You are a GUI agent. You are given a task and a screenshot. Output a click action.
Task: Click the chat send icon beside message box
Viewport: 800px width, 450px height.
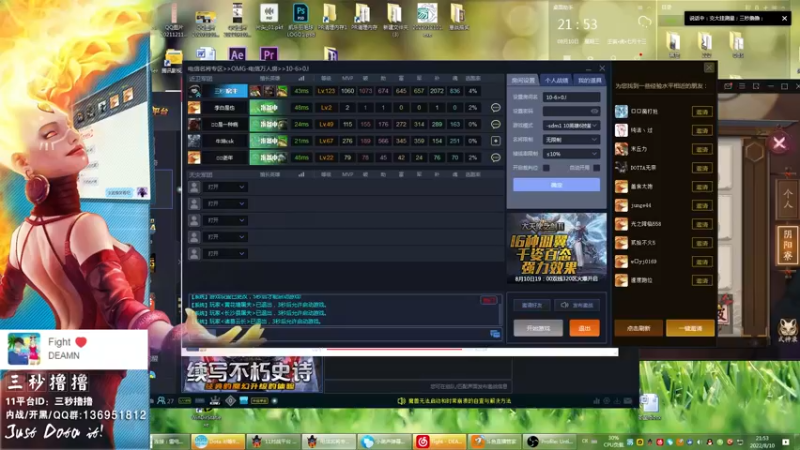tap(495, 334)
